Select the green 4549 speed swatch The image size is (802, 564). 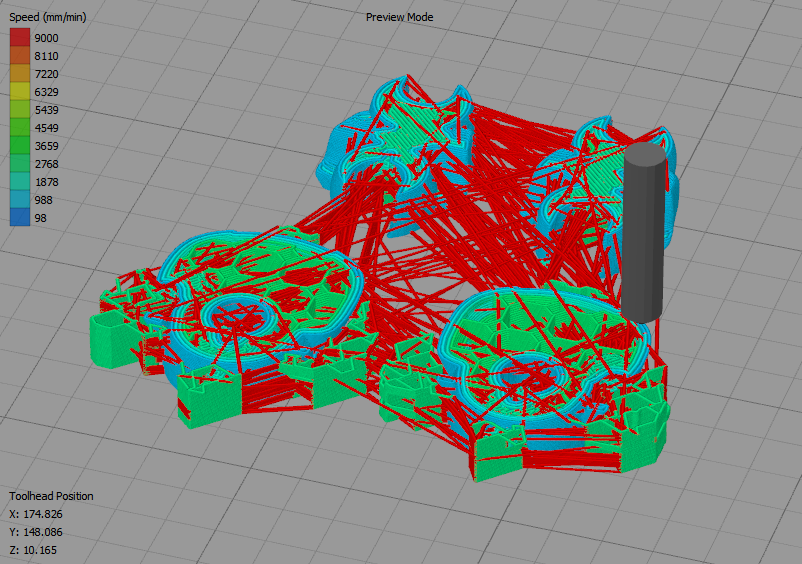pyautogui.click(x=20, y=128)
